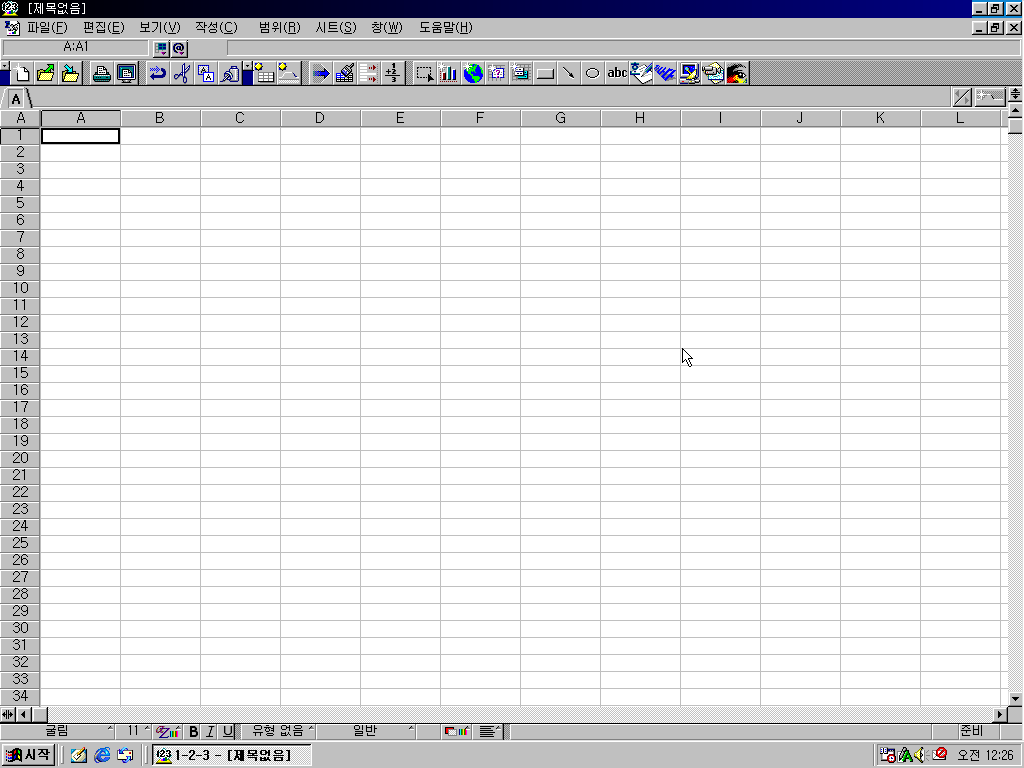Open range properties using the grid with diamond icon
The height and width of the screenshot is (768, 1024).
click(264, 73)
